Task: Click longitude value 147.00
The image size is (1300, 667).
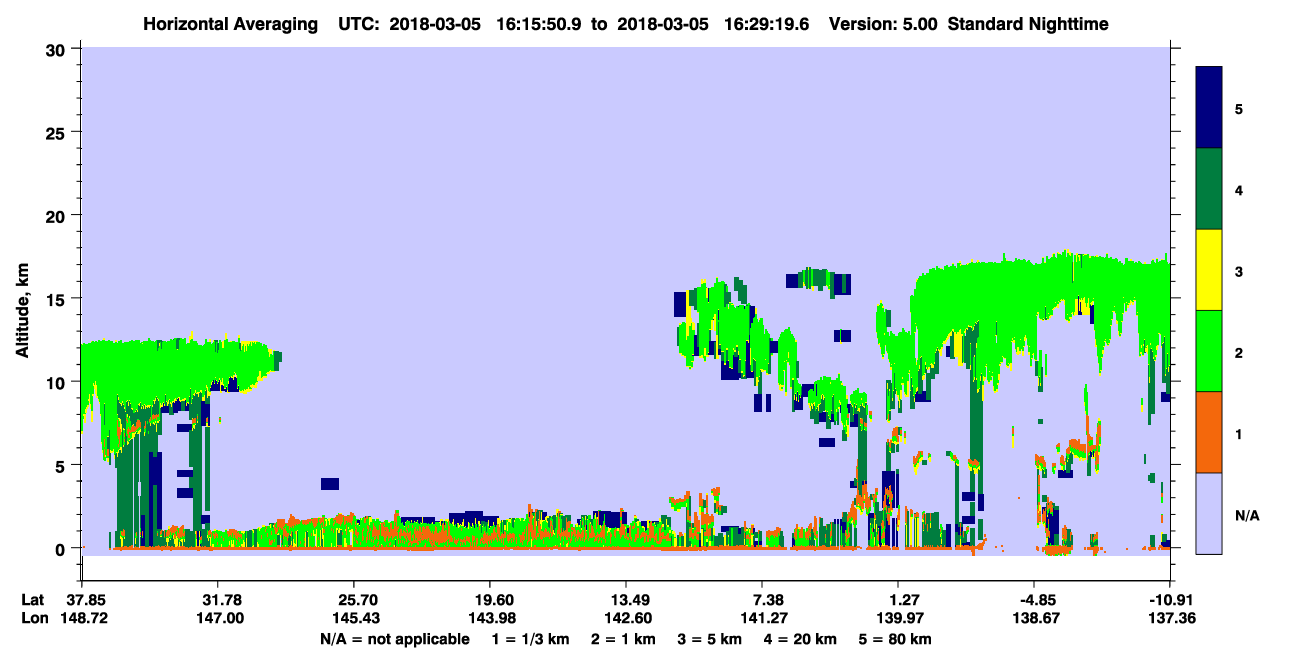Action: coord(218,619)
